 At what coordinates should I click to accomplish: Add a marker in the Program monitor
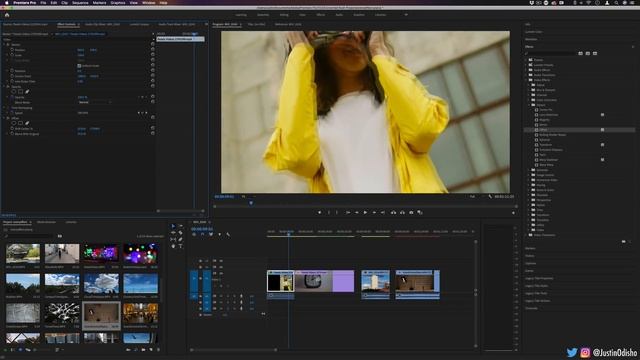[x=320, y=212]
